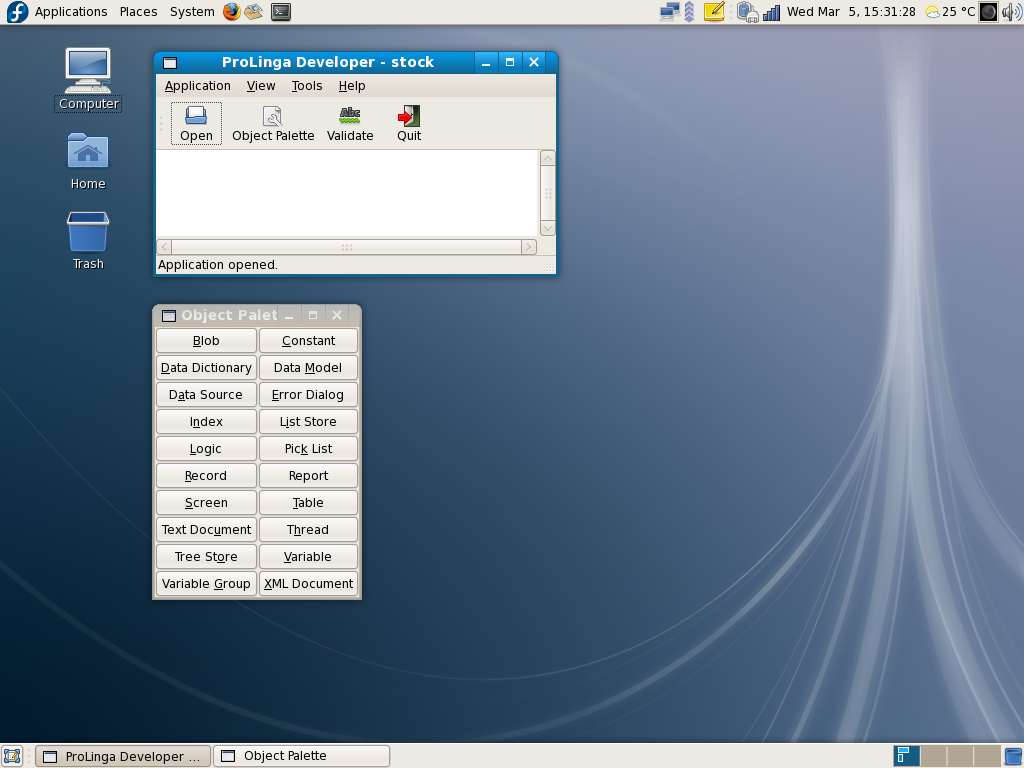
Task: Click the Logic palette button
Action: (x=206, y=449)
